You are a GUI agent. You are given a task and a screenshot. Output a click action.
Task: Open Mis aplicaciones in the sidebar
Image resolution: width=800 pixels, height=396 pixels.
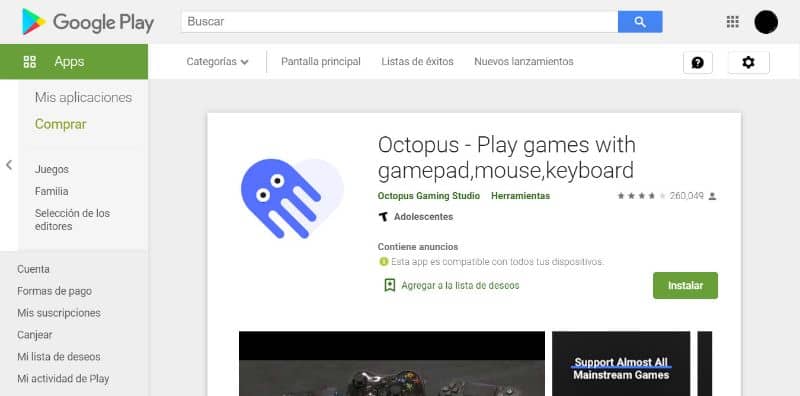[x=83, y=97]
